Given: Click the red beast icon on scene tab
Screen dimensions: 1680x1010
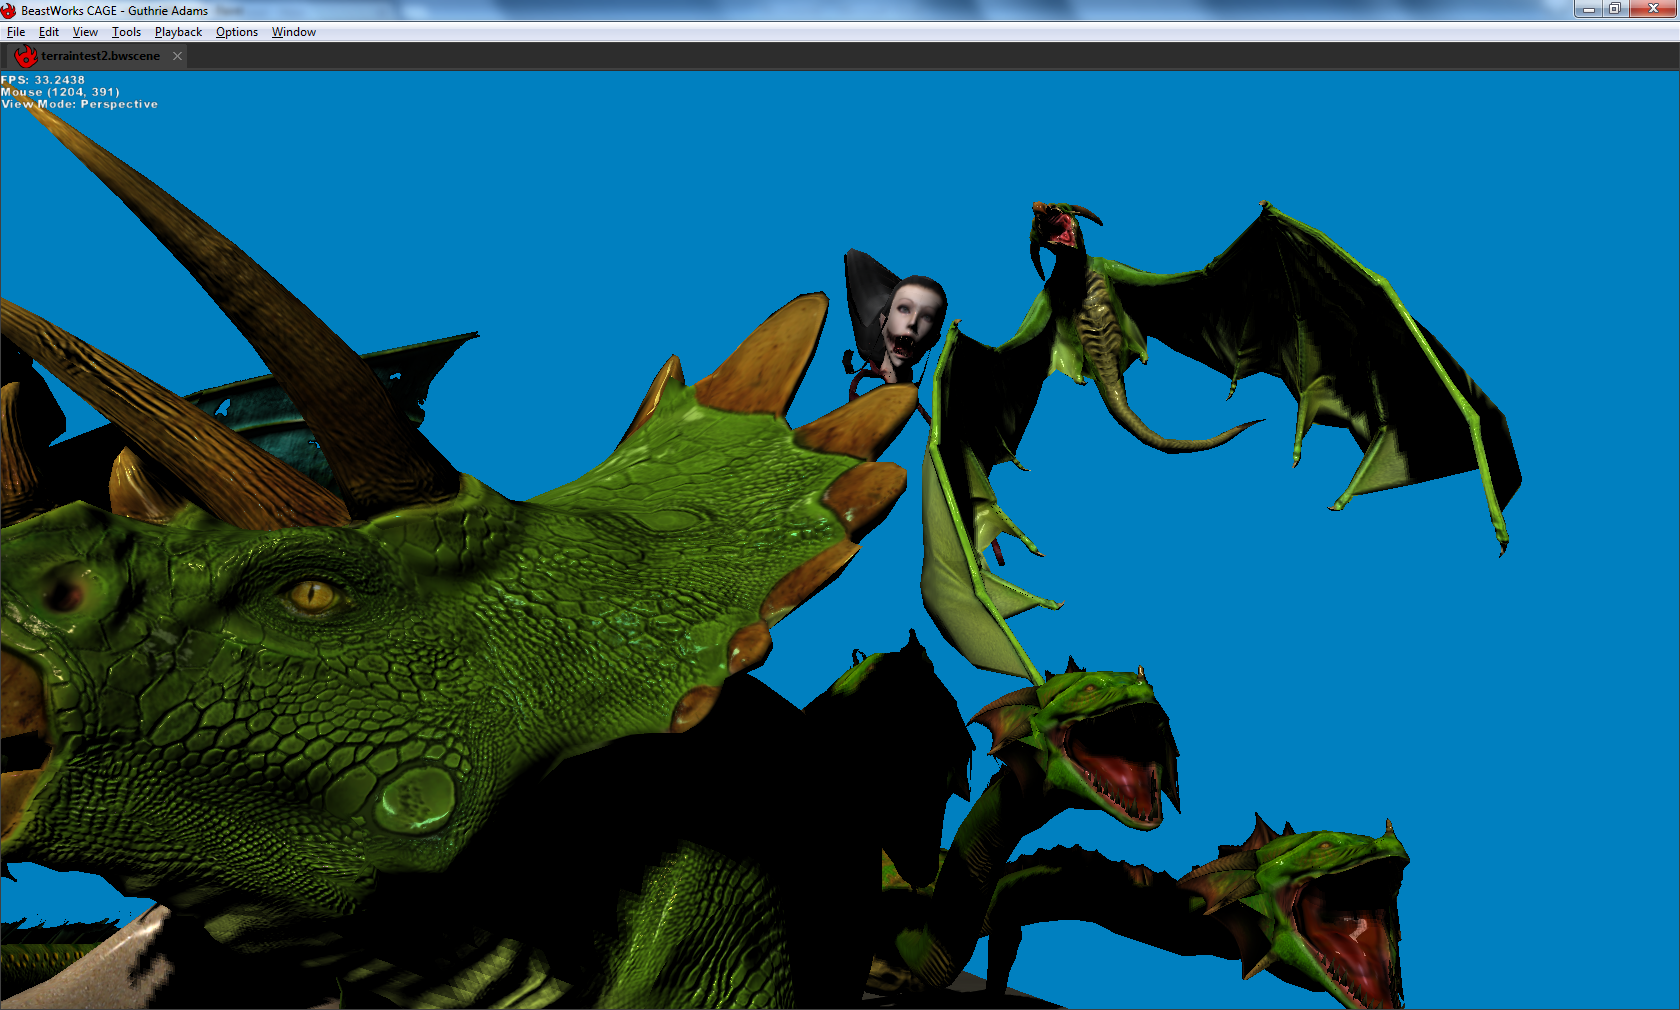Looking at the screenshot, I should pos(26,56).
